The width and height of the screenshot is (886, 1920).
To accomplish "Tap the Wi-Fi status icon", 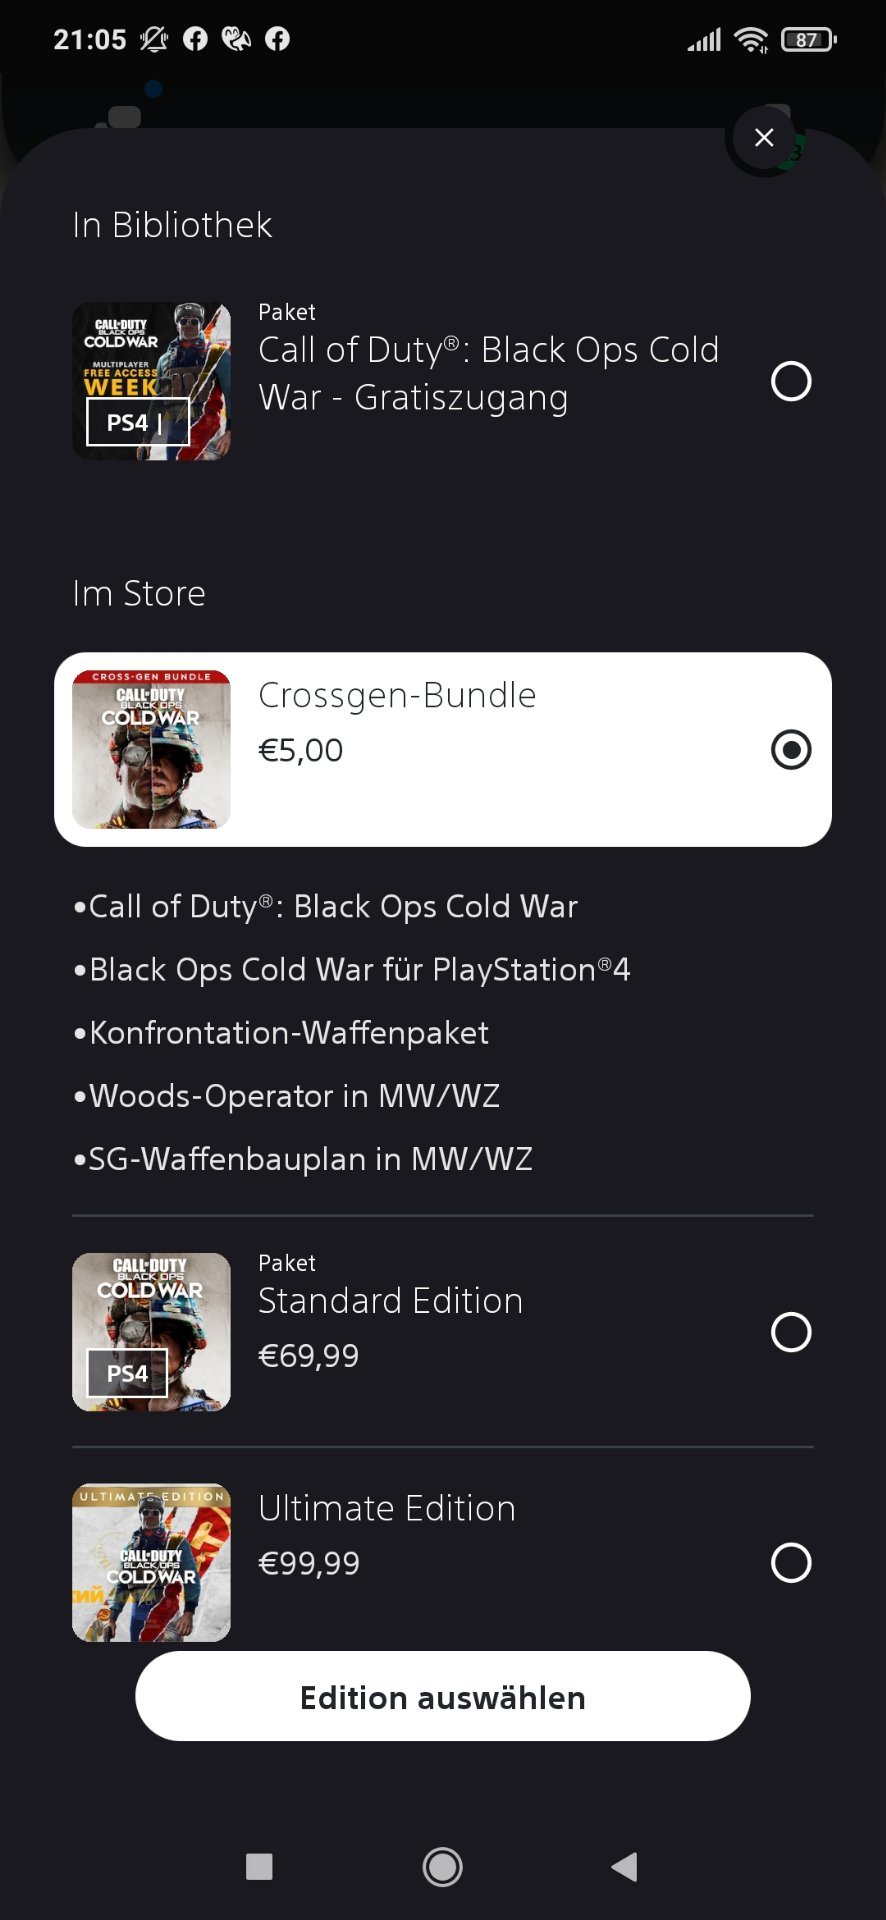I will [751, 40].
